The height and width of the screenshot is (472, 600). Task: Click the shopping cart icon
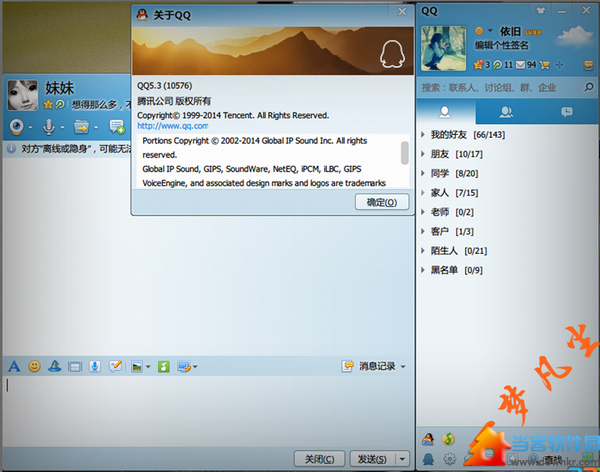point(545,65)
